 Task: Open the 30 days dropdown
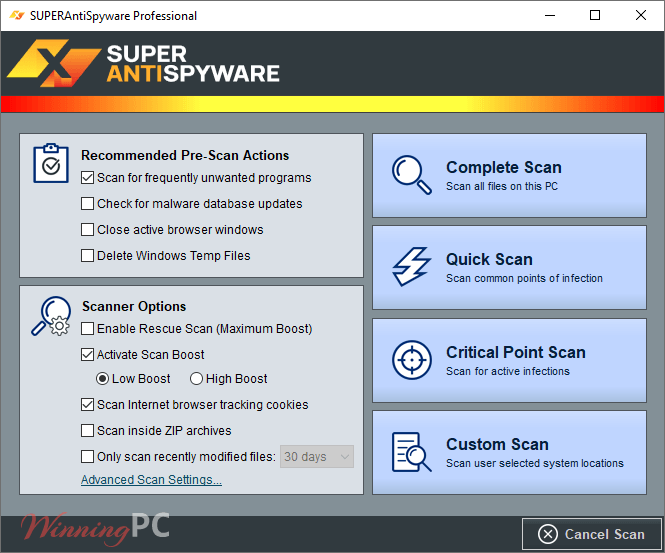317,457
